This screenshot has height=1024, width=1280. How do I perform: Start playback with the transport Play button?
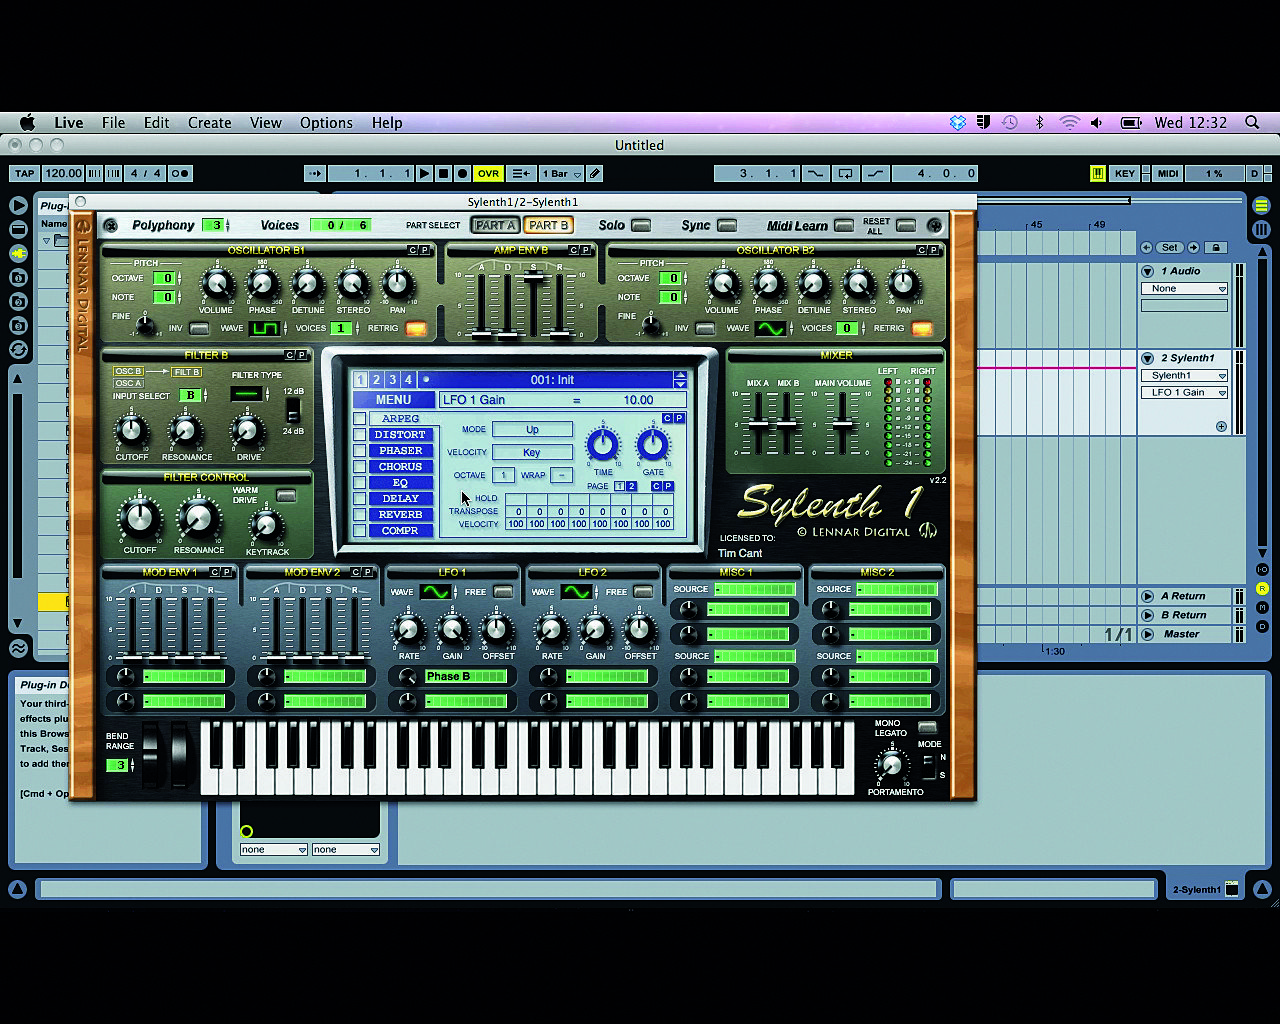(x=424, y=173)
